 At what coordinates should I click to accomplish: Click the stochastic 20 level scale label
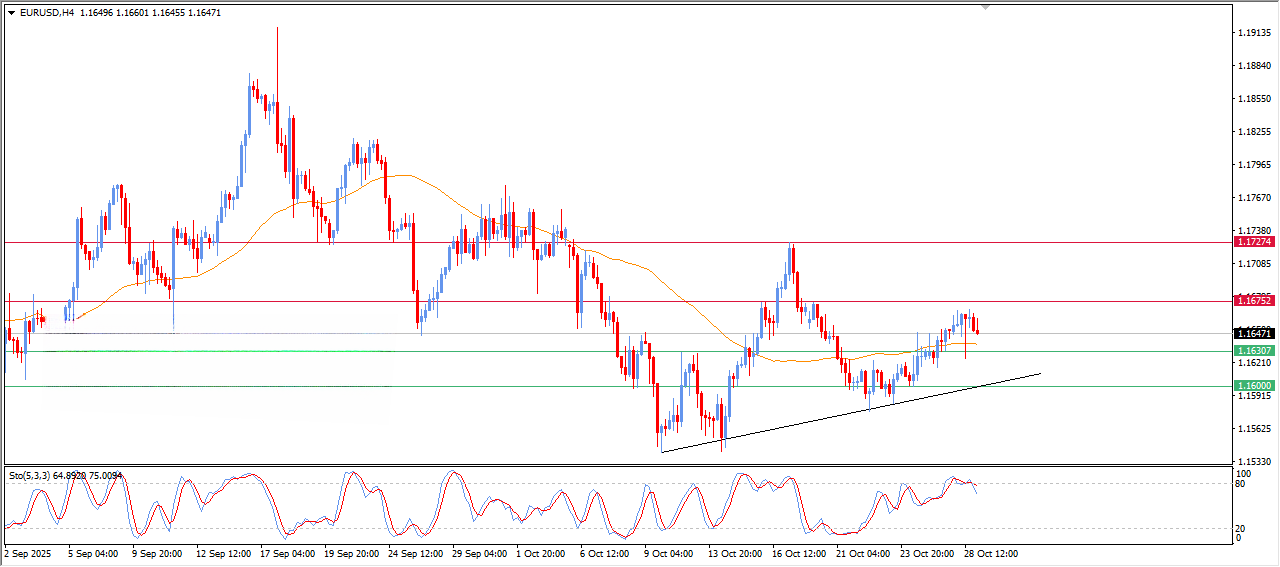pyautogui.click(x=1242, y=528)
